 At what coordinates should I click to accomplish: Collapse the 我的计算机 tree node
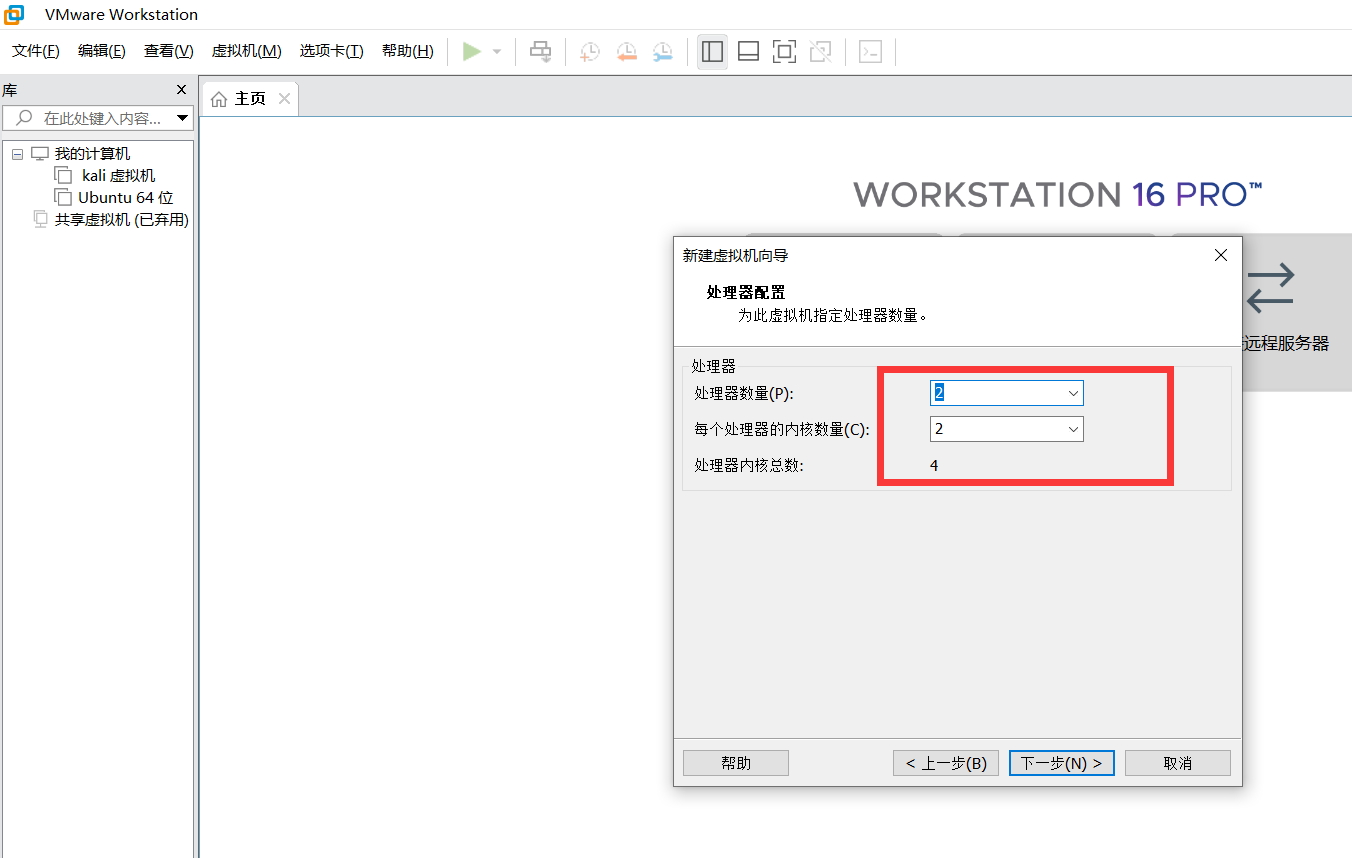click(18, 154)
